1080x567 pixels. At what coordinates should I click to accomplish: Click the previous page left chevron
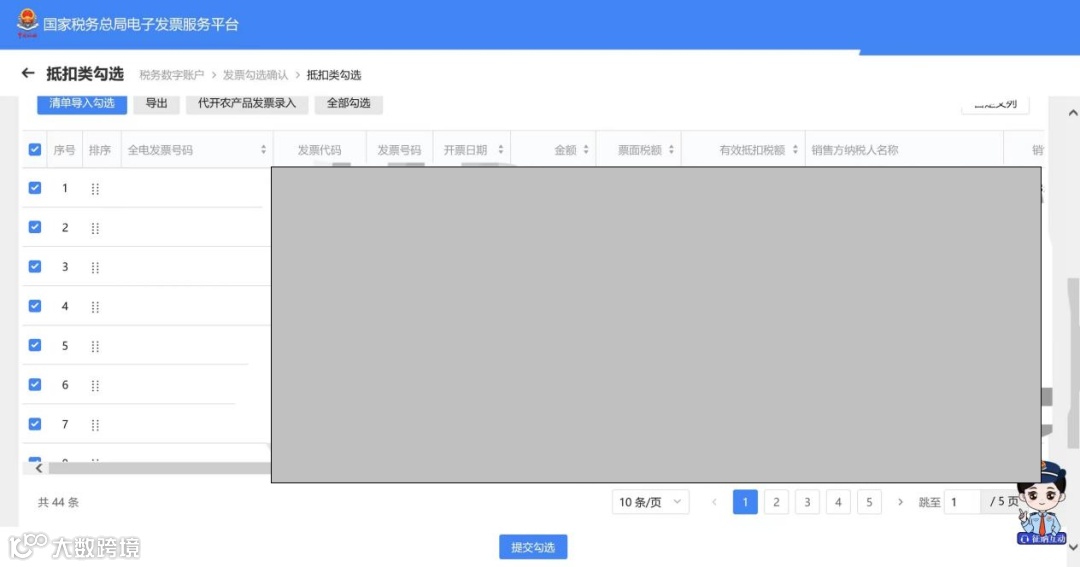pos(714,502)
